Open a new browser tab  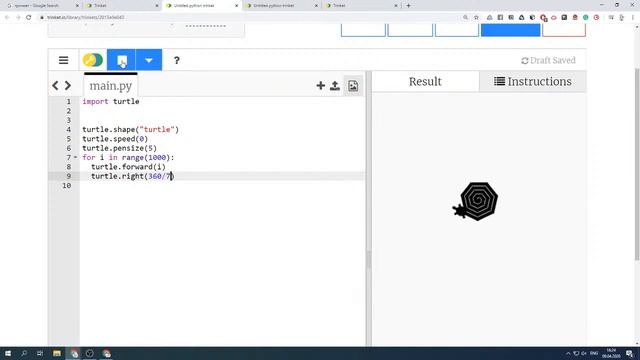tap(408, 6)
